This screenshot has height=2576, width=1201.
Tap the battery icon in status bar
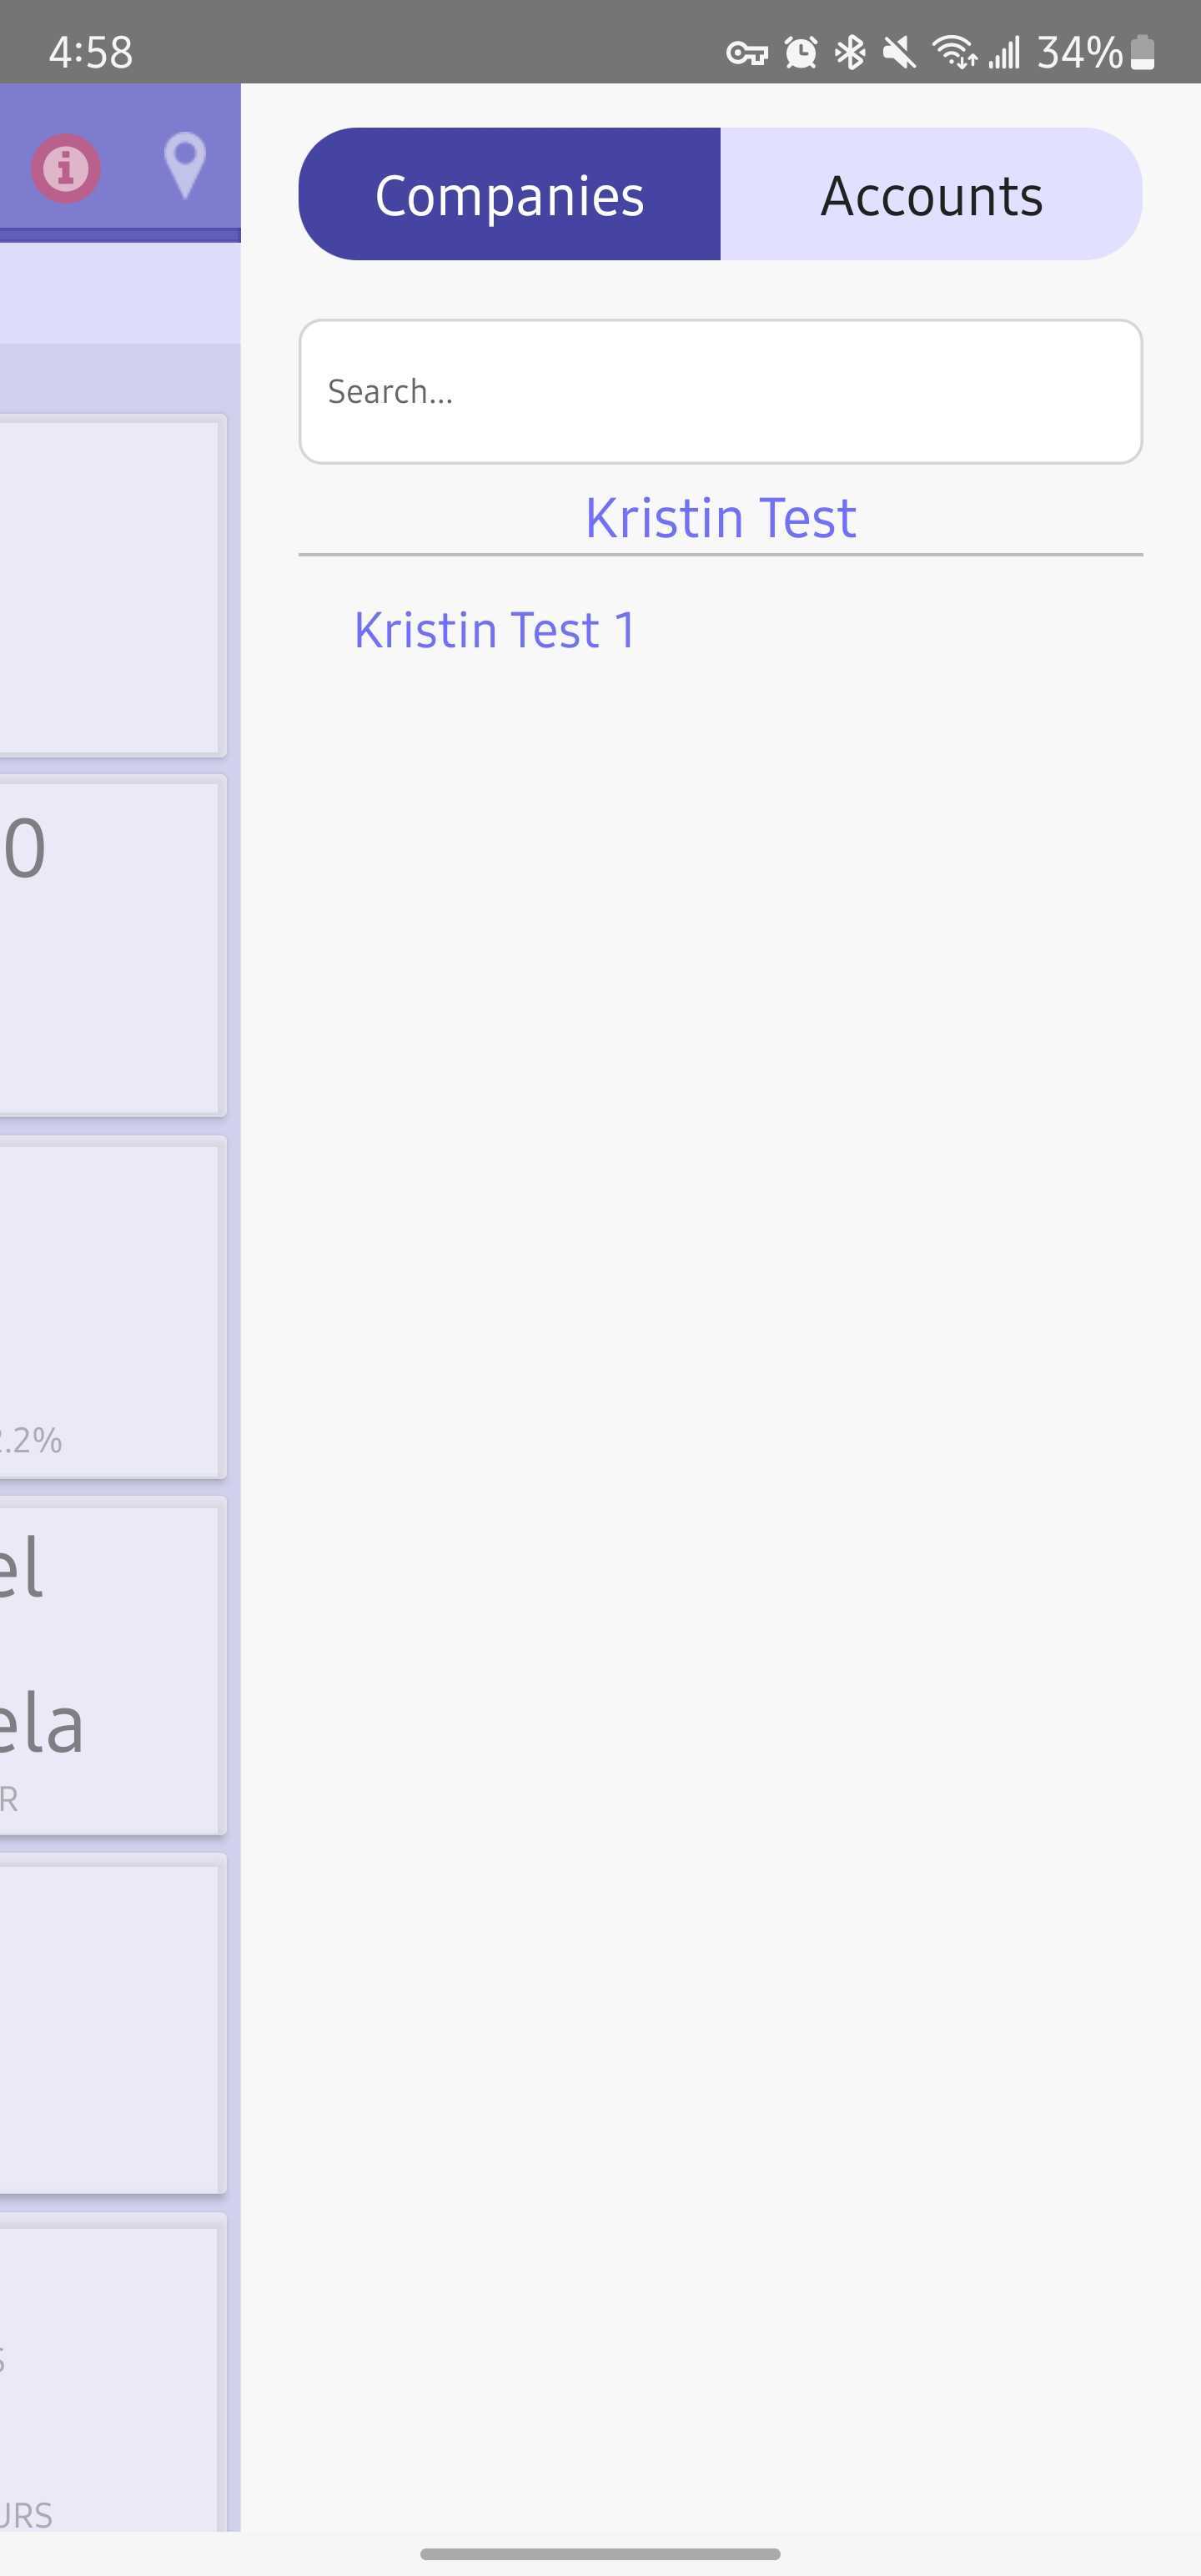click(1143, 52)
